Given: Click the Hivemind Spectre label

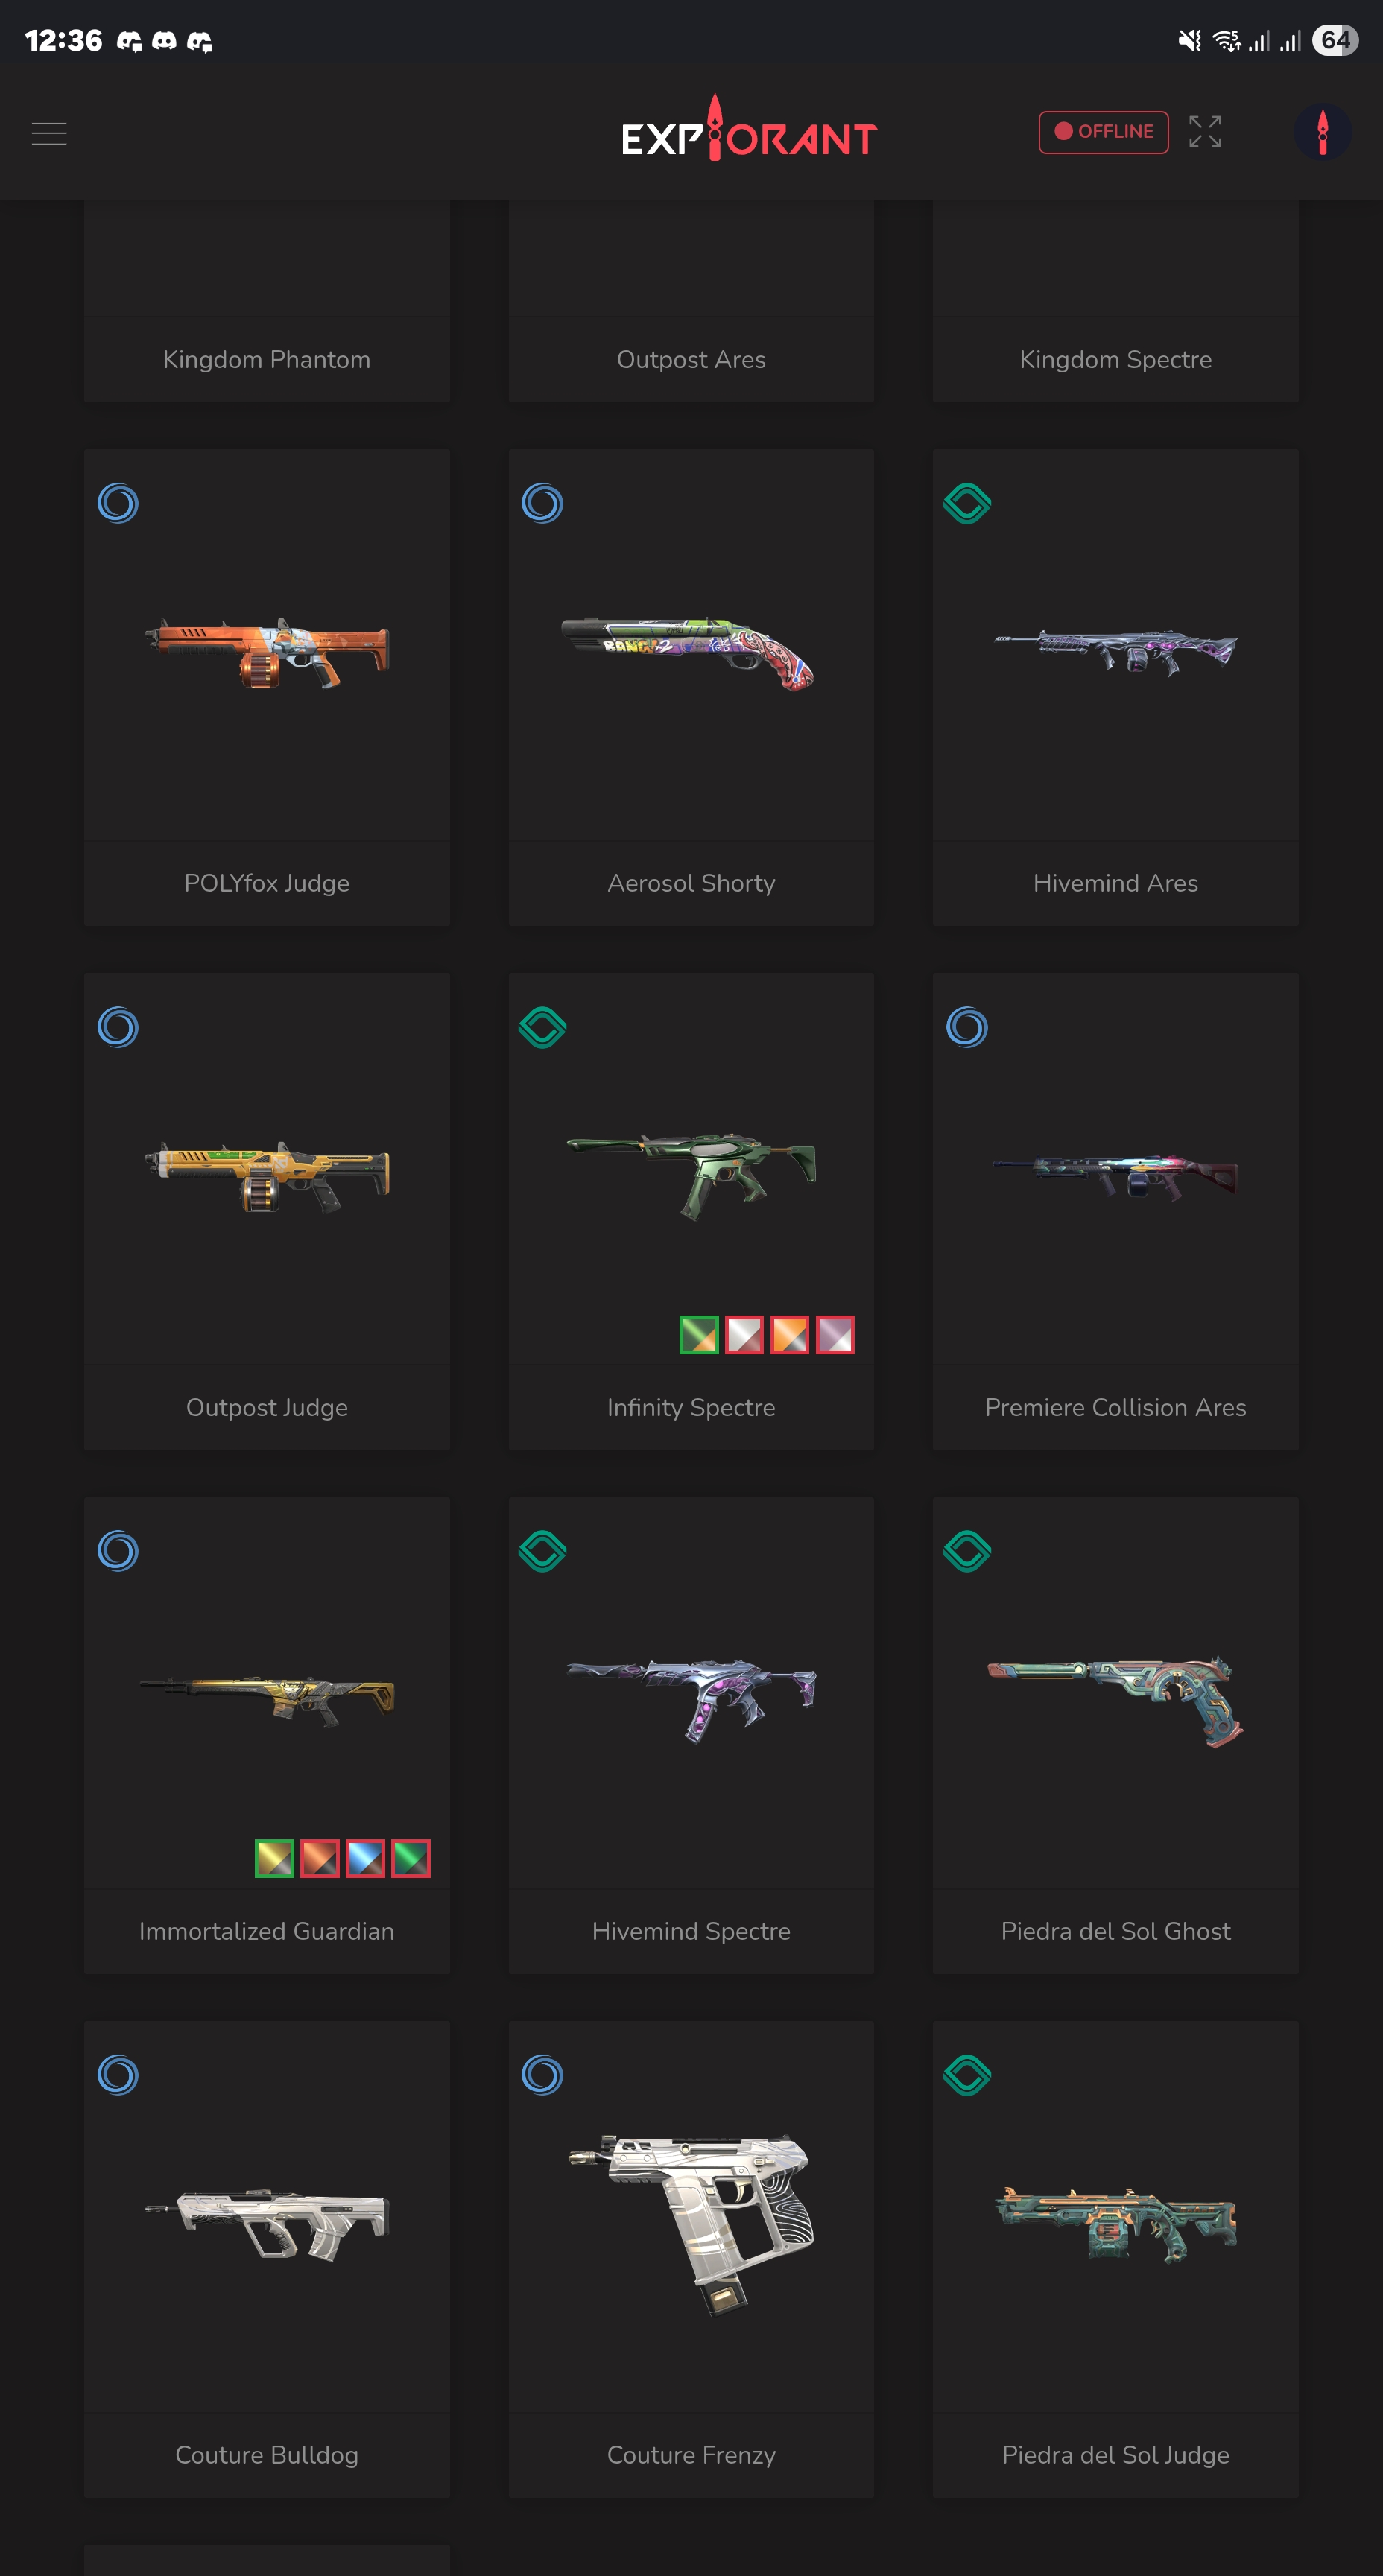Looking at the screenshot, I should tap(691, 1931).
